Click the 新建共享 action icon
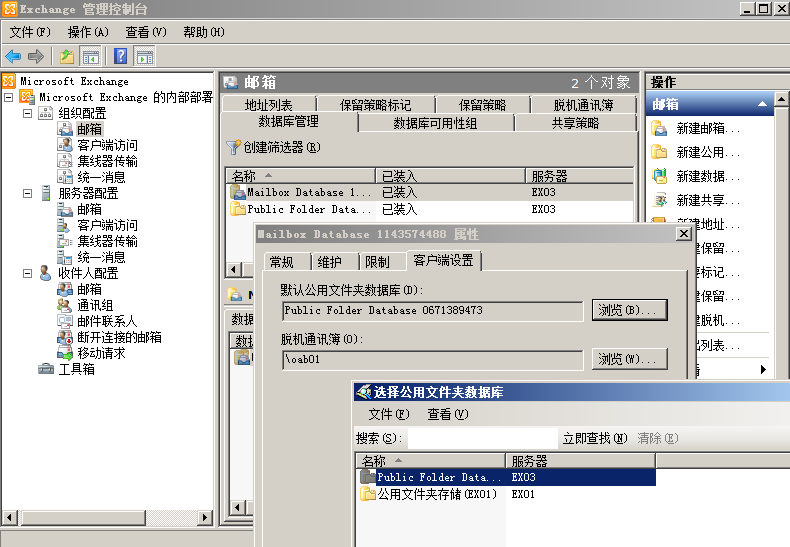Image resolution: width=790 pixels, height=547 pixels. 659,200
